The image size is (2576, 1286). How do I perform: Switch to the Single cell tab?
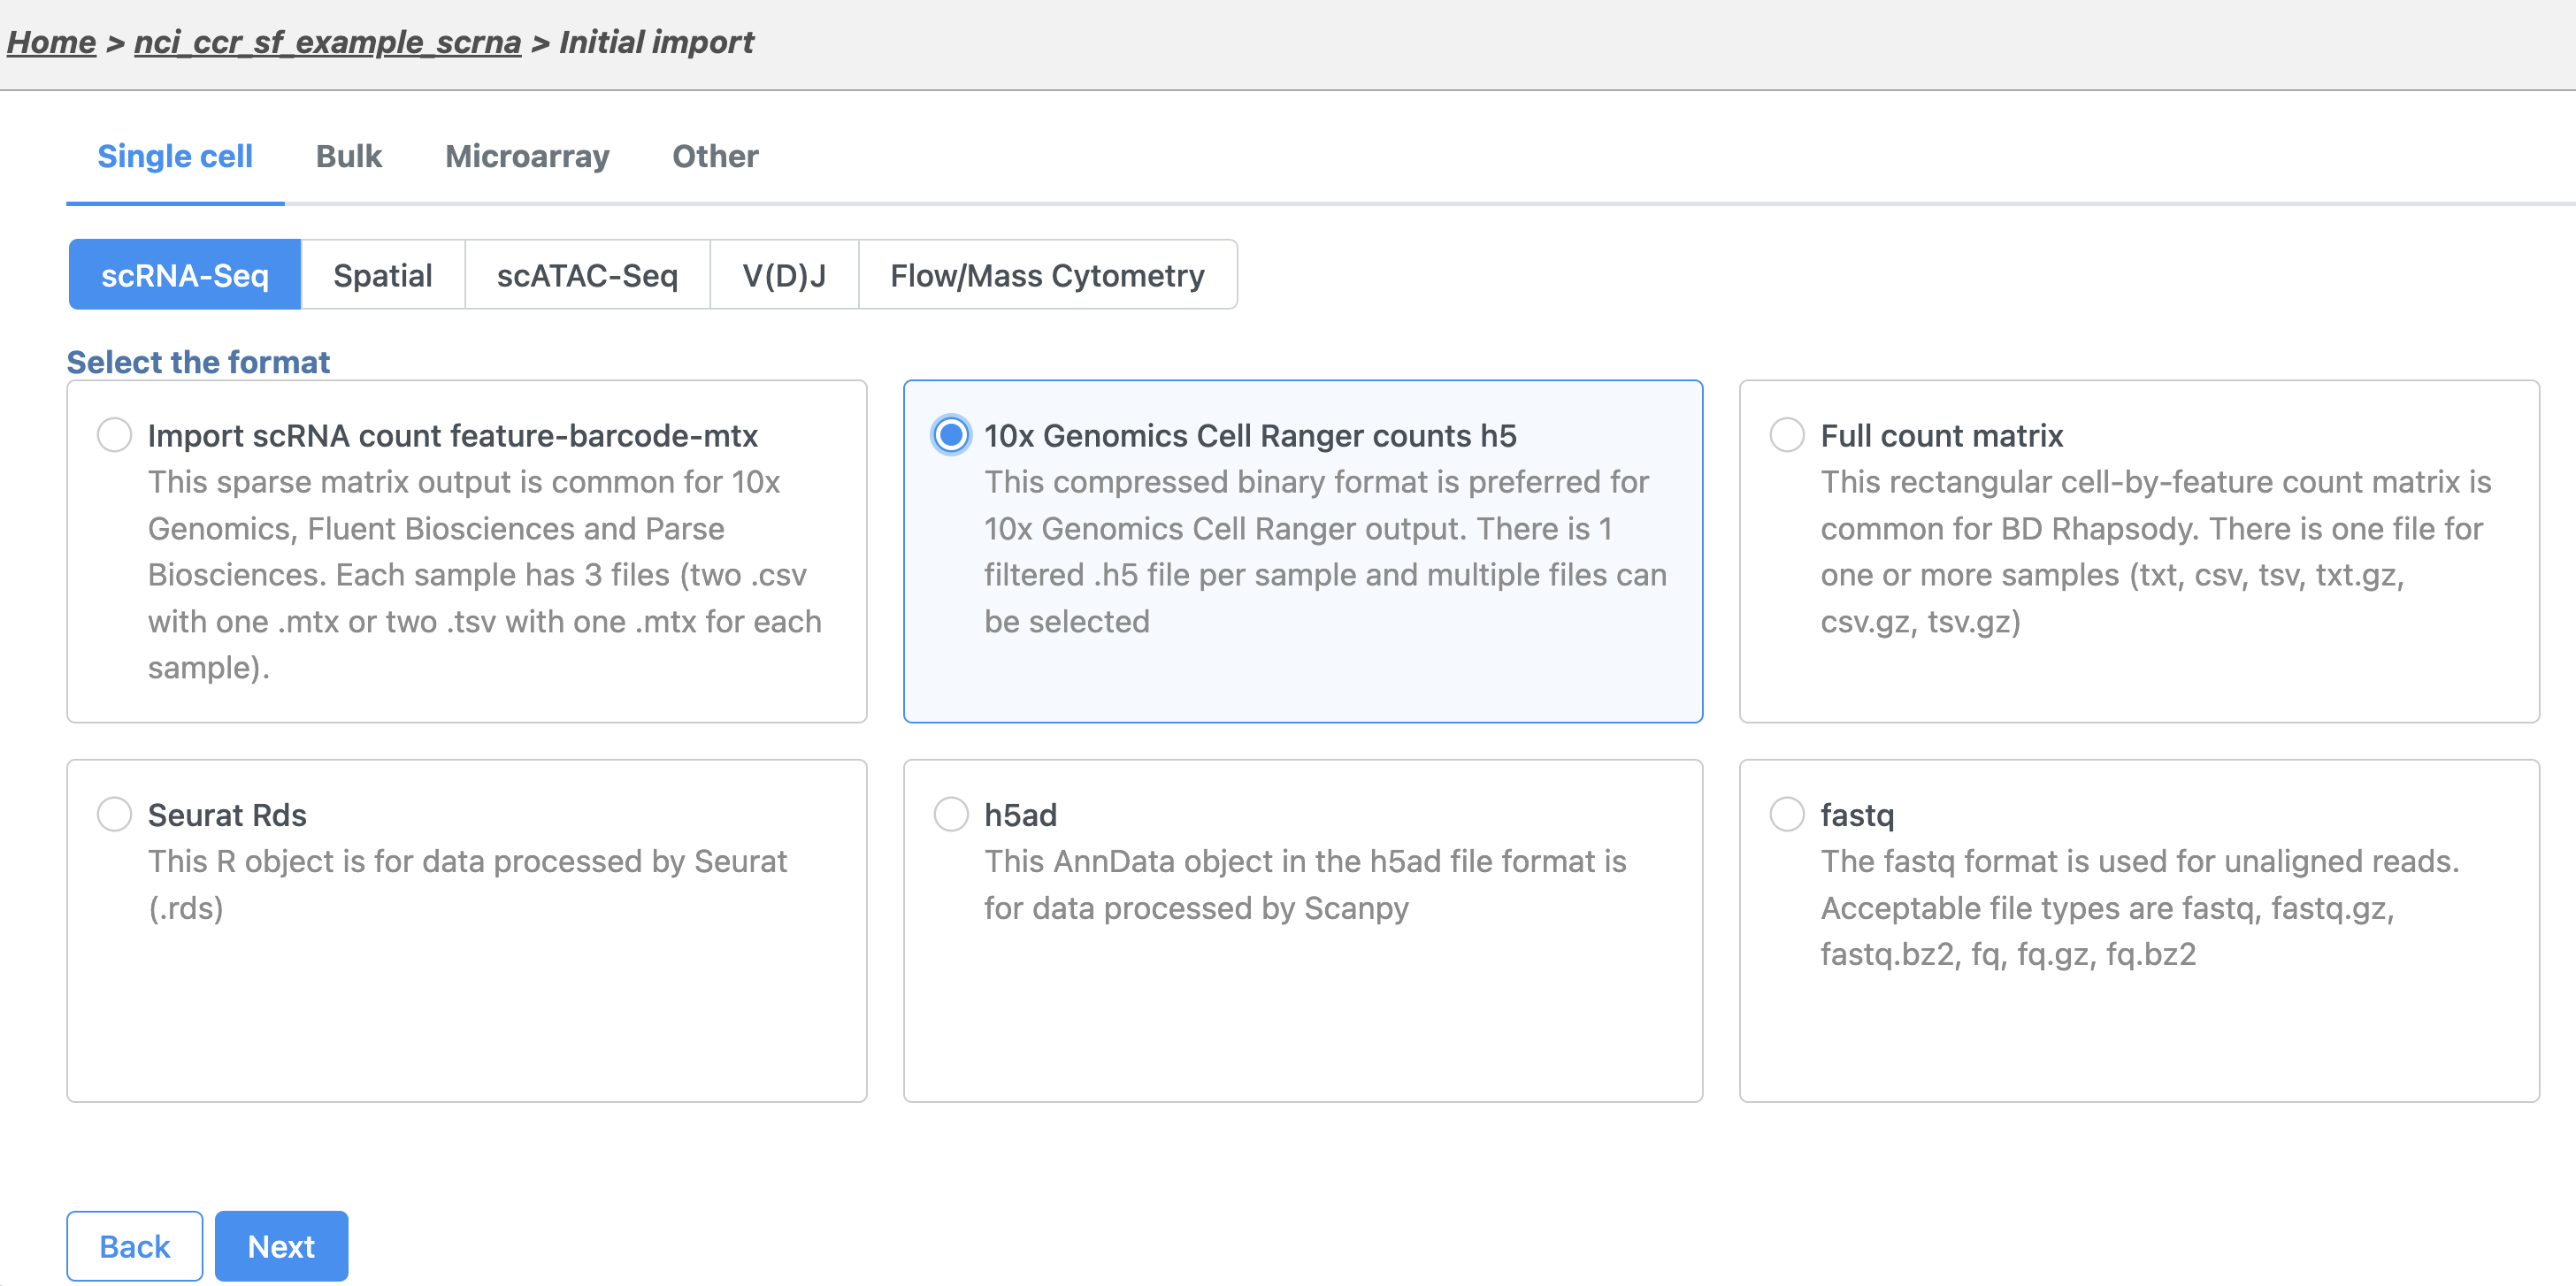coord(175,156)
